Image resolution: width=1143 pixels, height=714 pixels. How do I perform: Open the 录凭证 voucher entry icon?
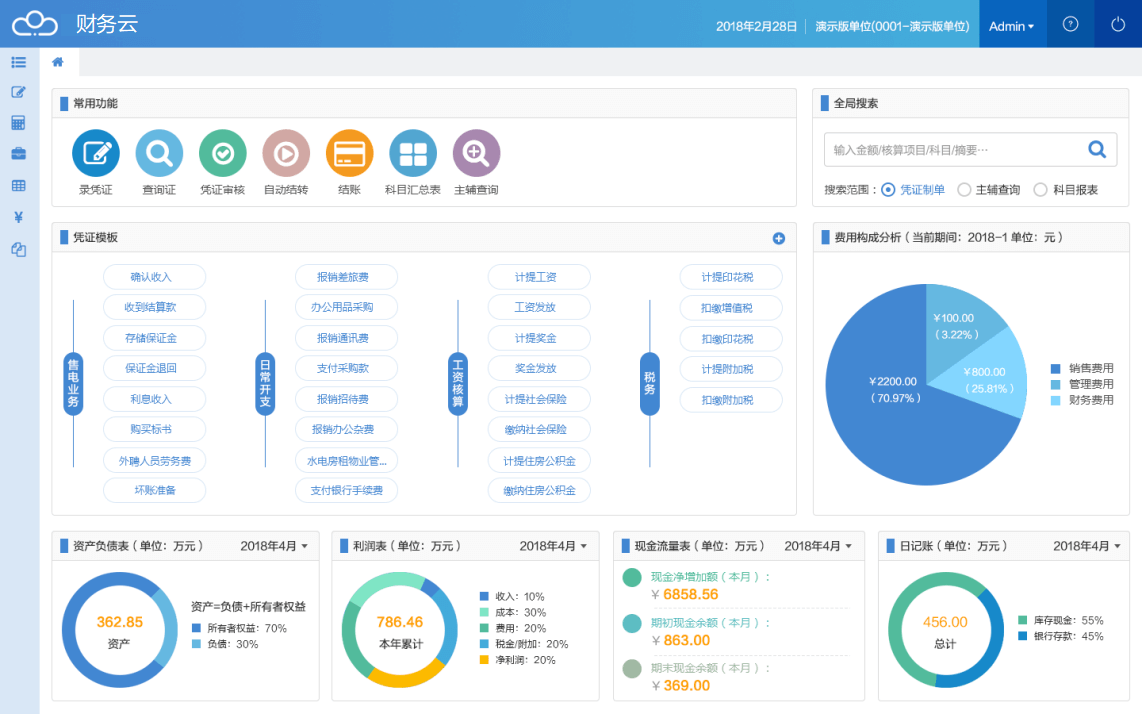(96, 154)
